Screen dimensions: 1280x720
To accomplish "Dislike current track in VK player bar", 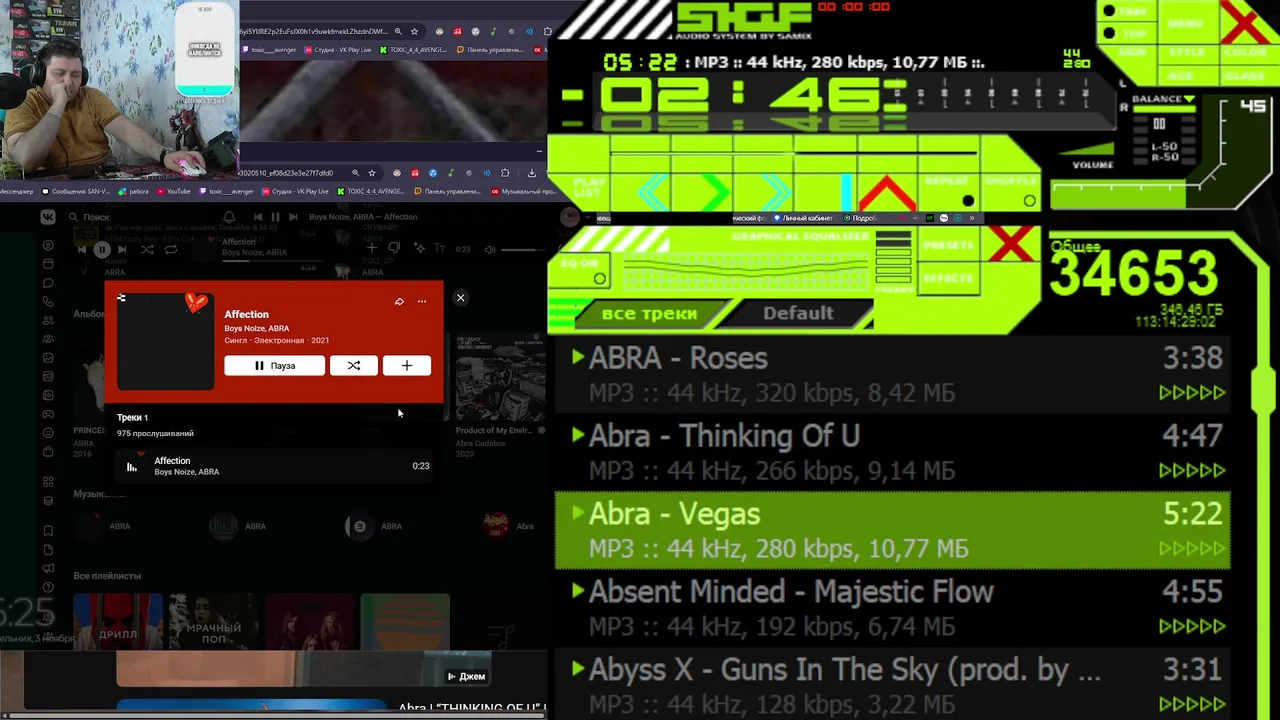I will 394,248.
